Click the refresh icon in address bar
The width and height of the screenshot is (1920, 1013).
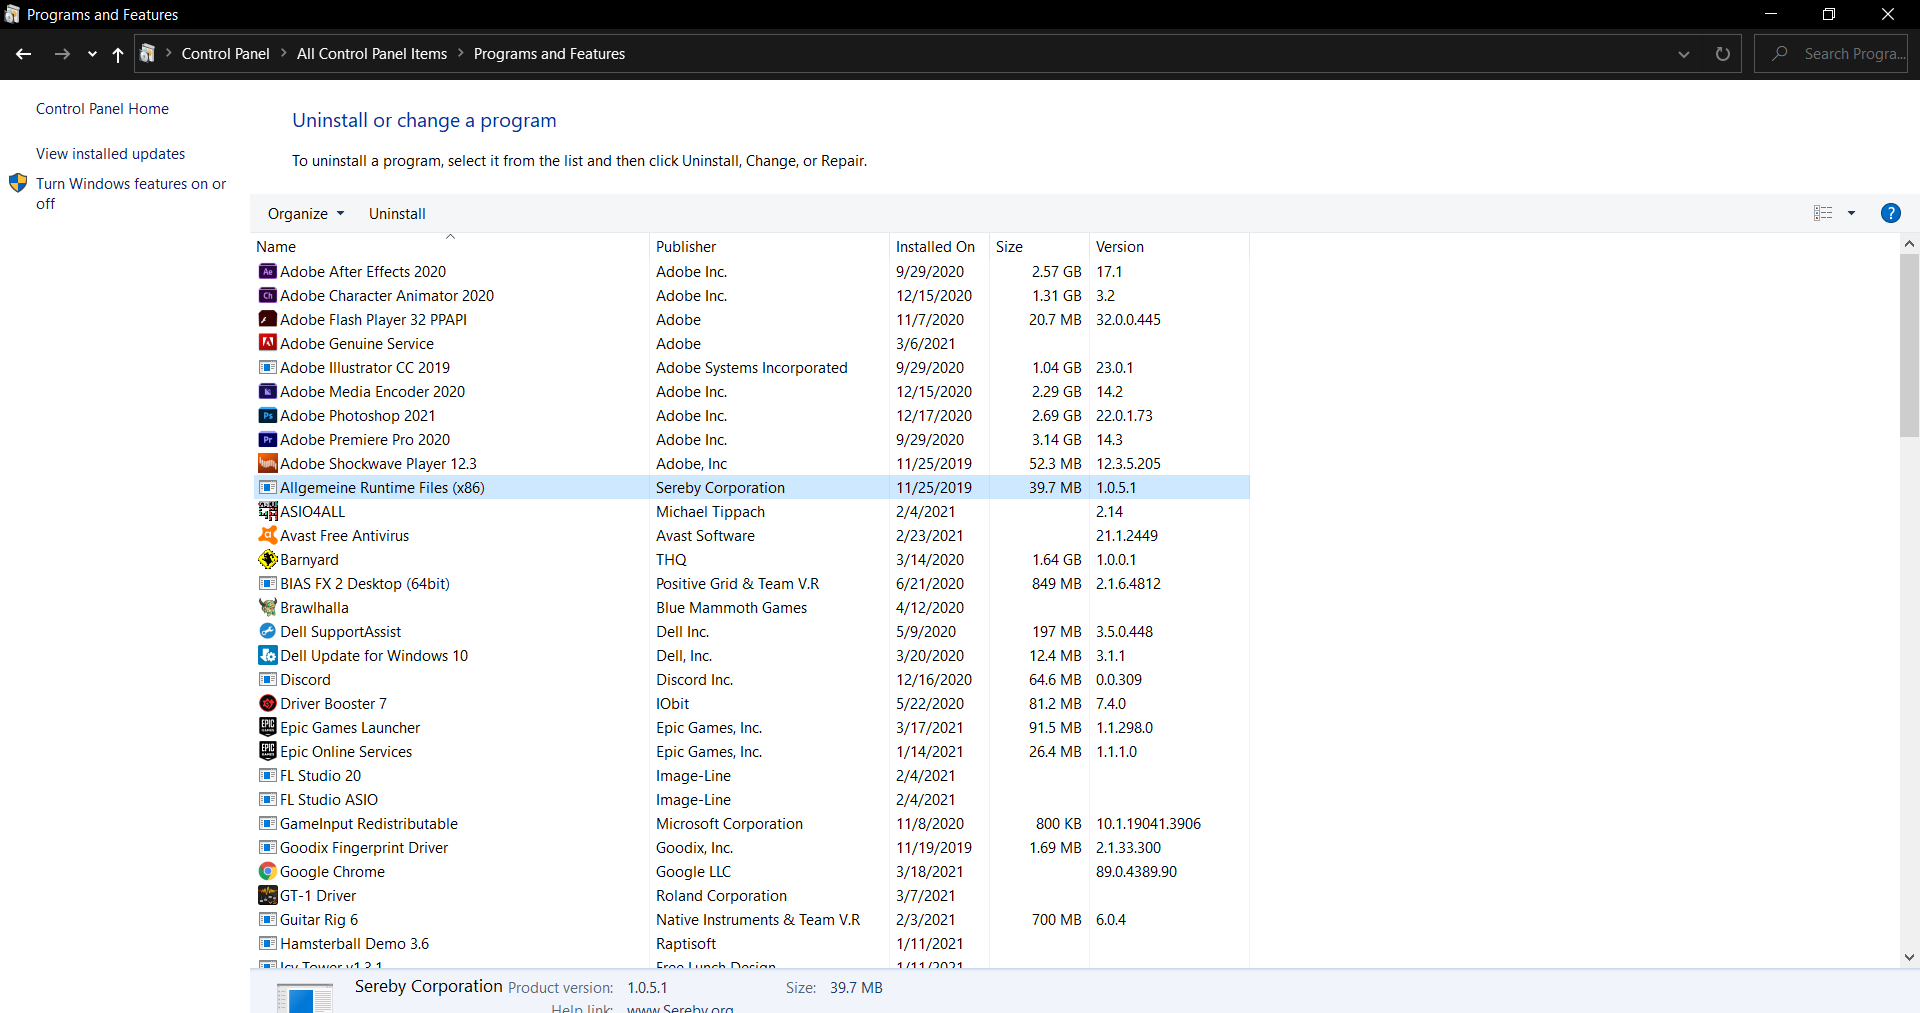tap(1722, 54)
